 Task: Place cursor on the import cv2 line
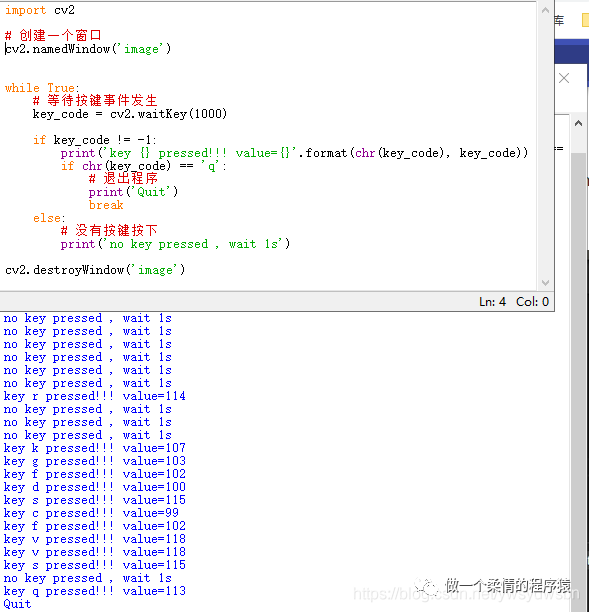[x=40, y=10]
